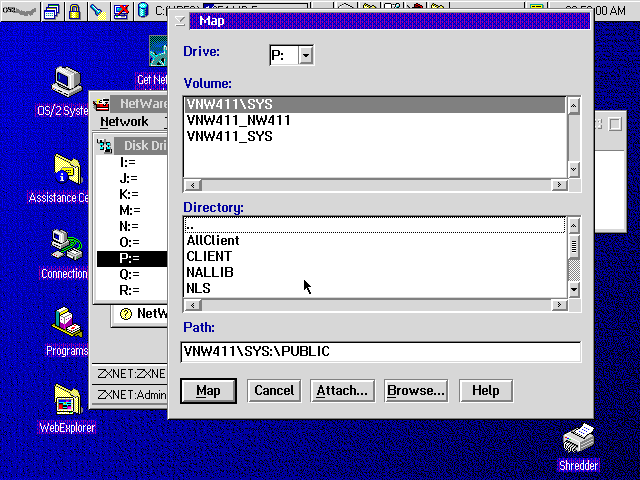
Task: Click the Help button in the Map dialog
Action: [486, 391]
